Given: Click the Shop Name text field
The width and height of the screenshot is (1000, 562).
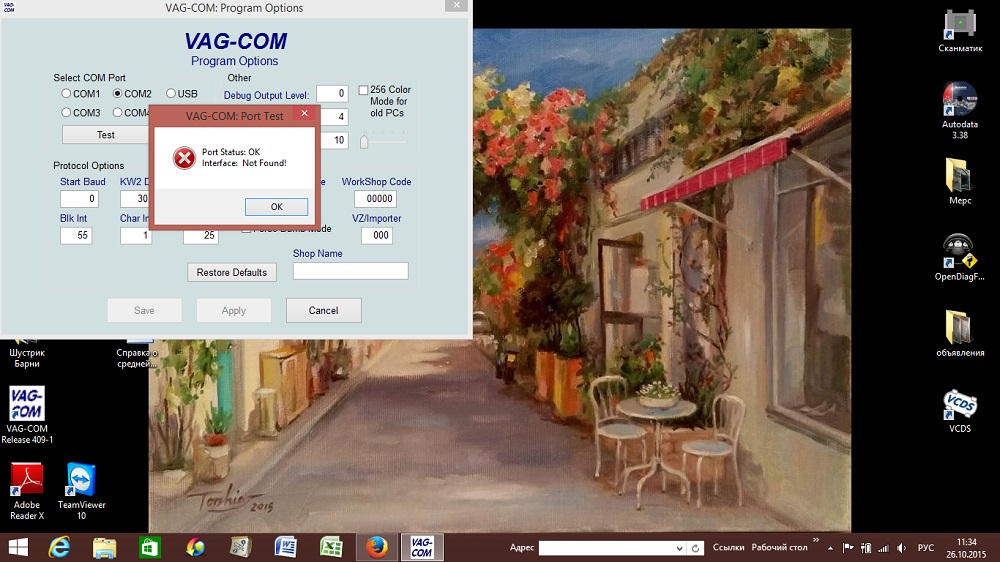Looking at the screenshot, I should (x=350, y=271).
